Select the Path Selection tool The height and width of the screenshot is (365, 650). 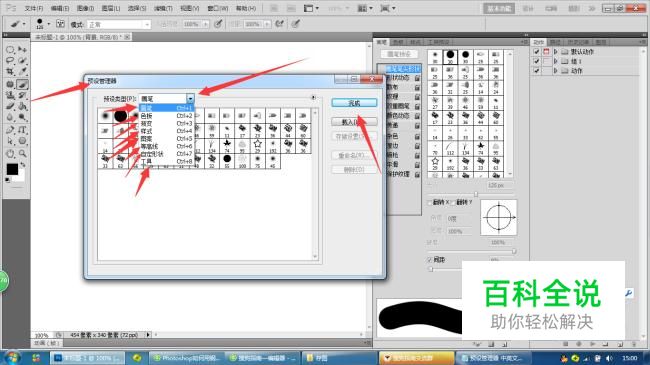point(10,141)
